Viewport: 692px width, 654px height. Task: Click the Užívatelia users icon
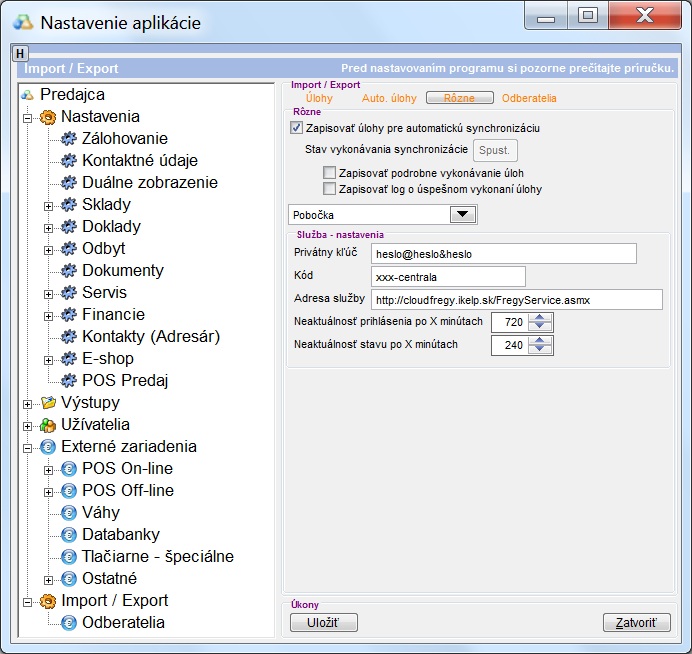coord(48,425)
